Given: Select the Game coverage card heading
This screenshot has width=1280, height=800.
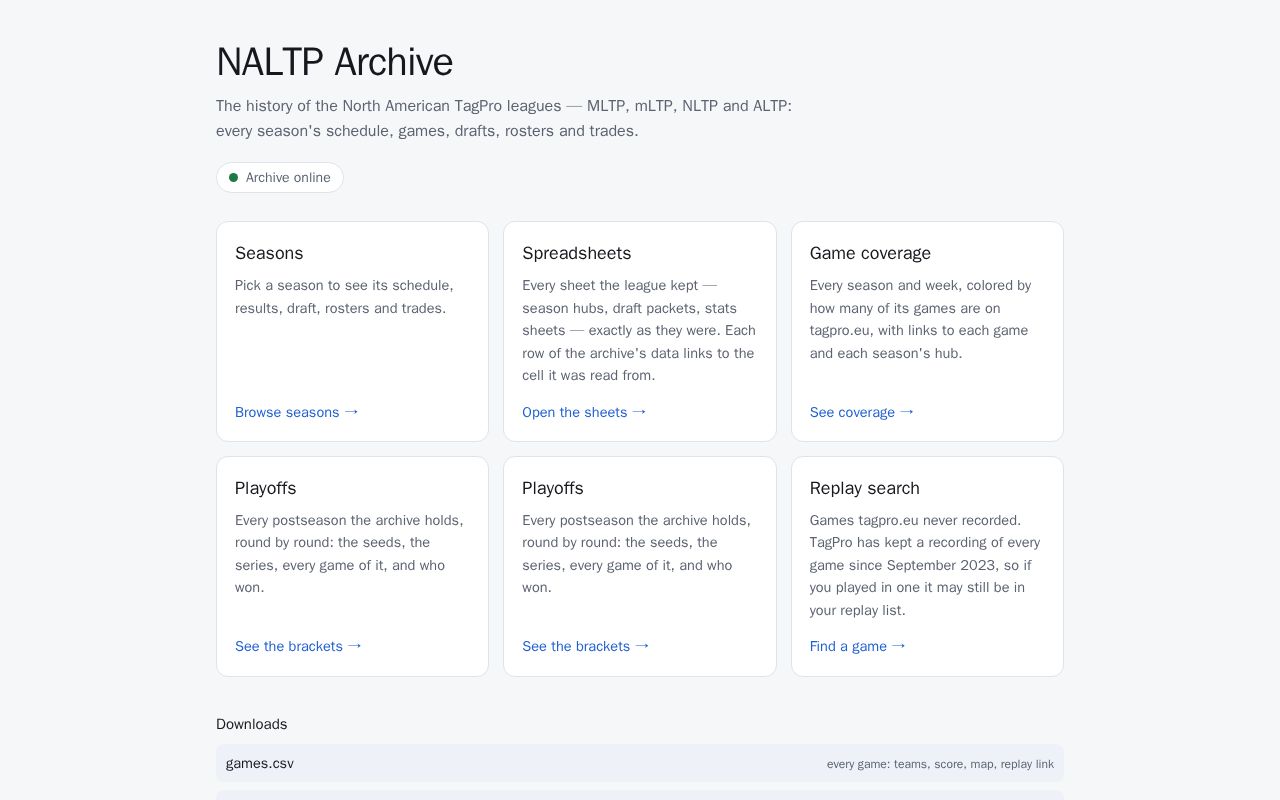Looking at the screenshot, I should [x=870, y=253].
